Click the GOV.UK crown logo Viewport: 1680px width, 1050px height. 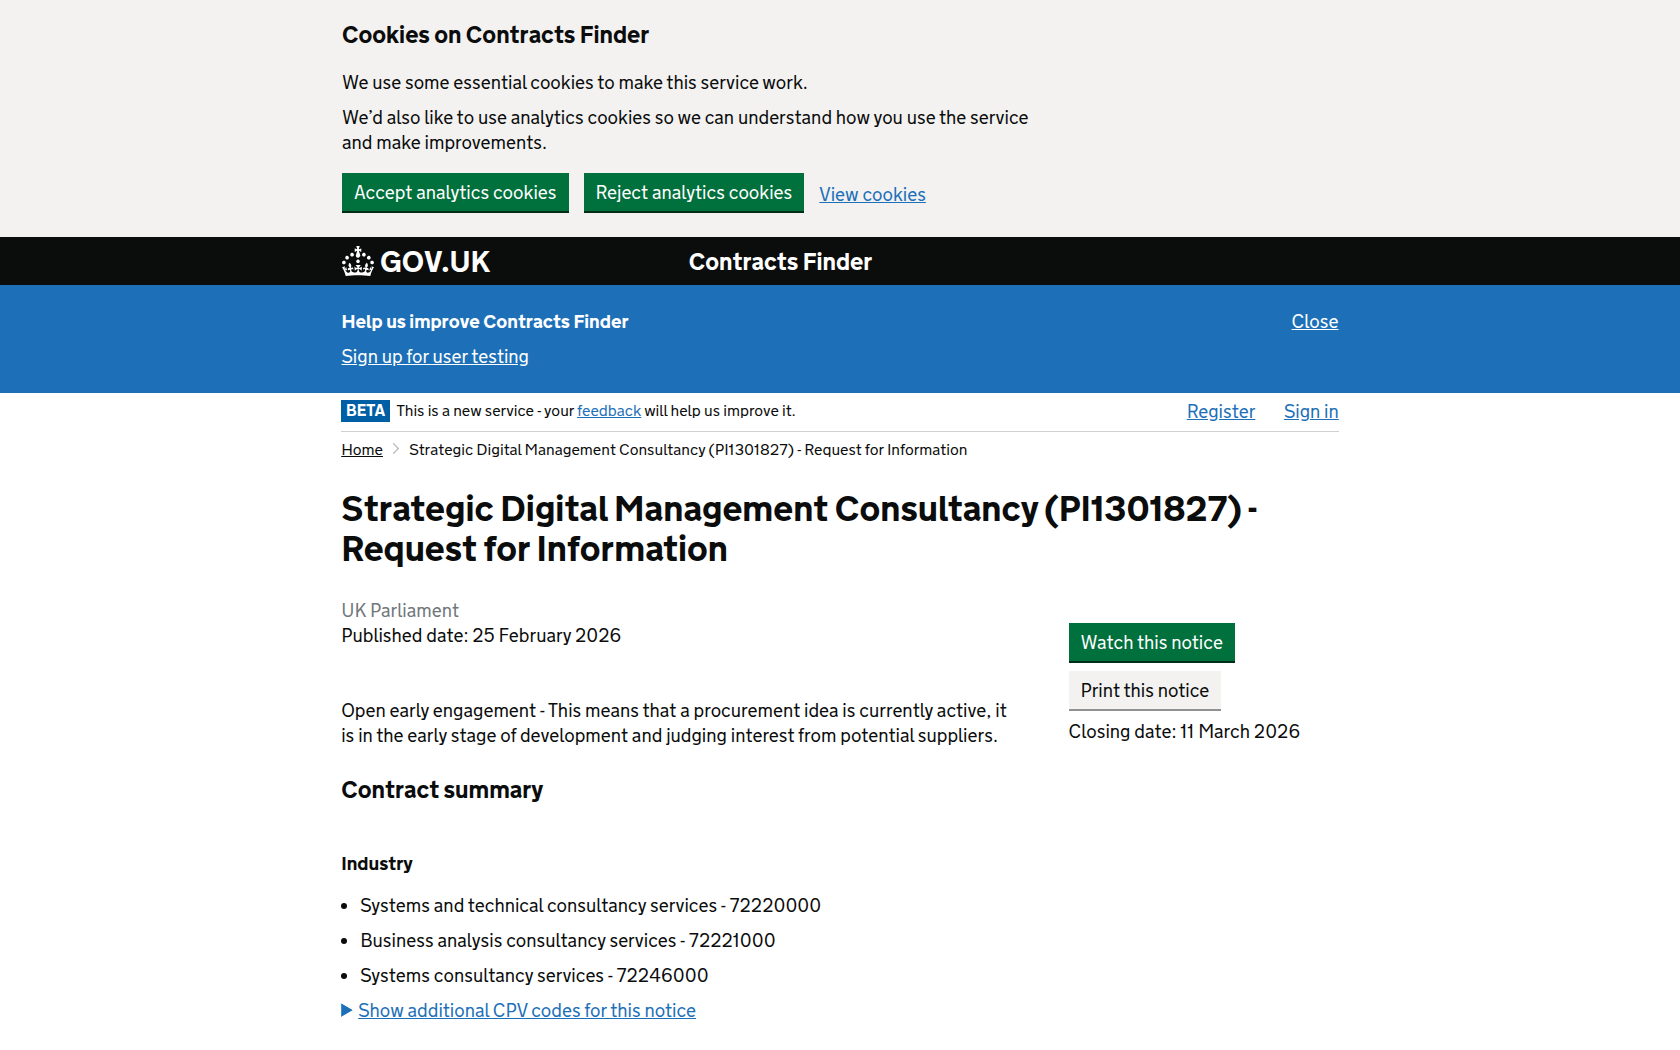(357, 262)
